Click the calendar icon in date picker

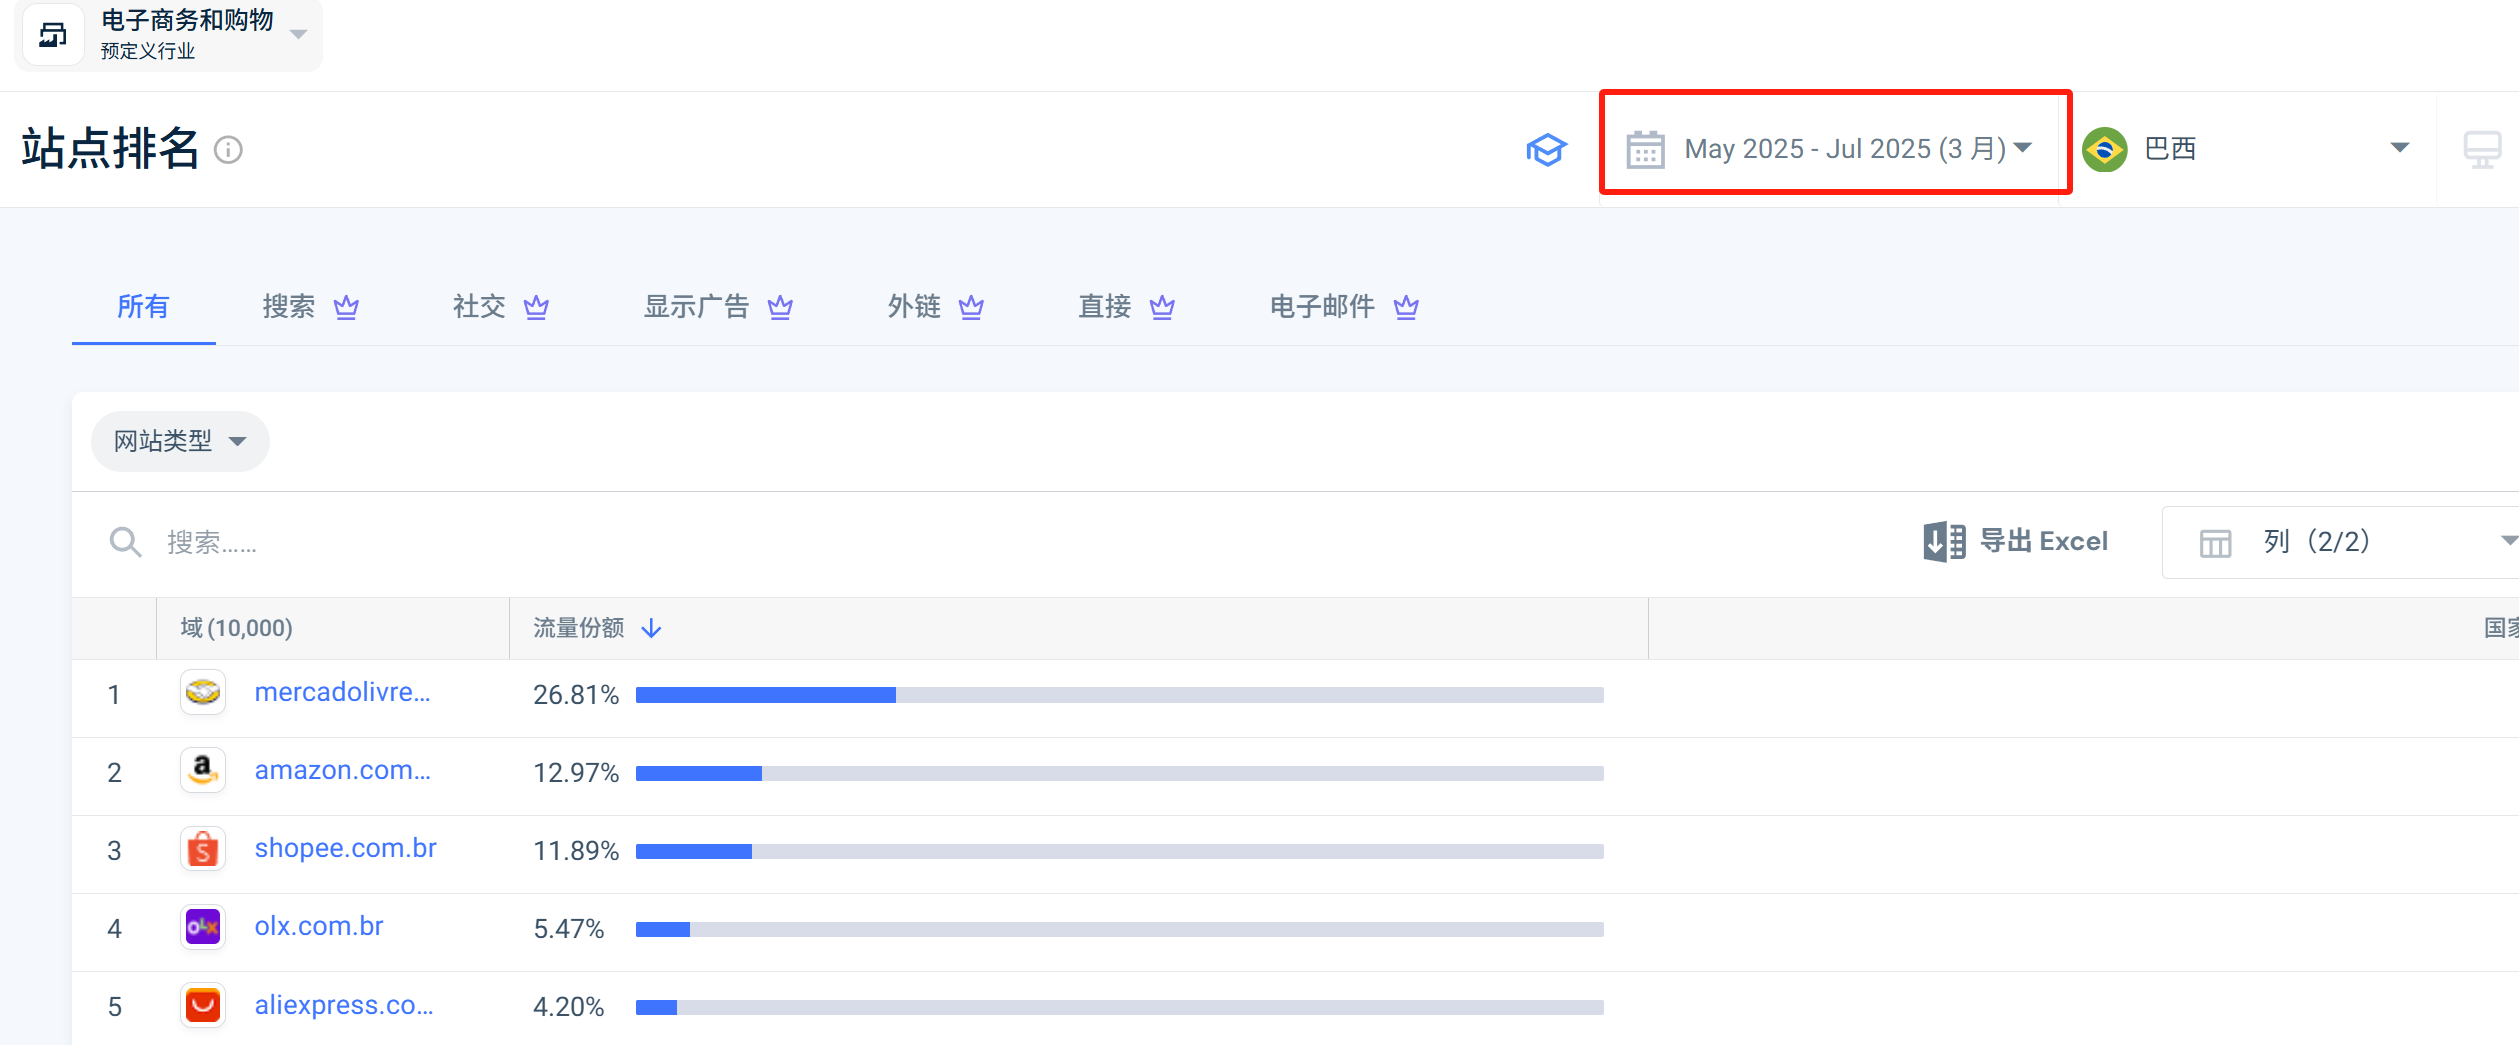pos(1645,150)
